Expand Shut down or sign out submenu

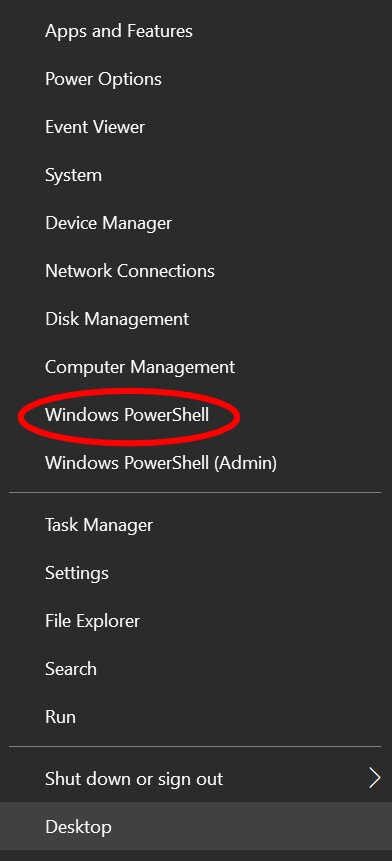point(196,778)
